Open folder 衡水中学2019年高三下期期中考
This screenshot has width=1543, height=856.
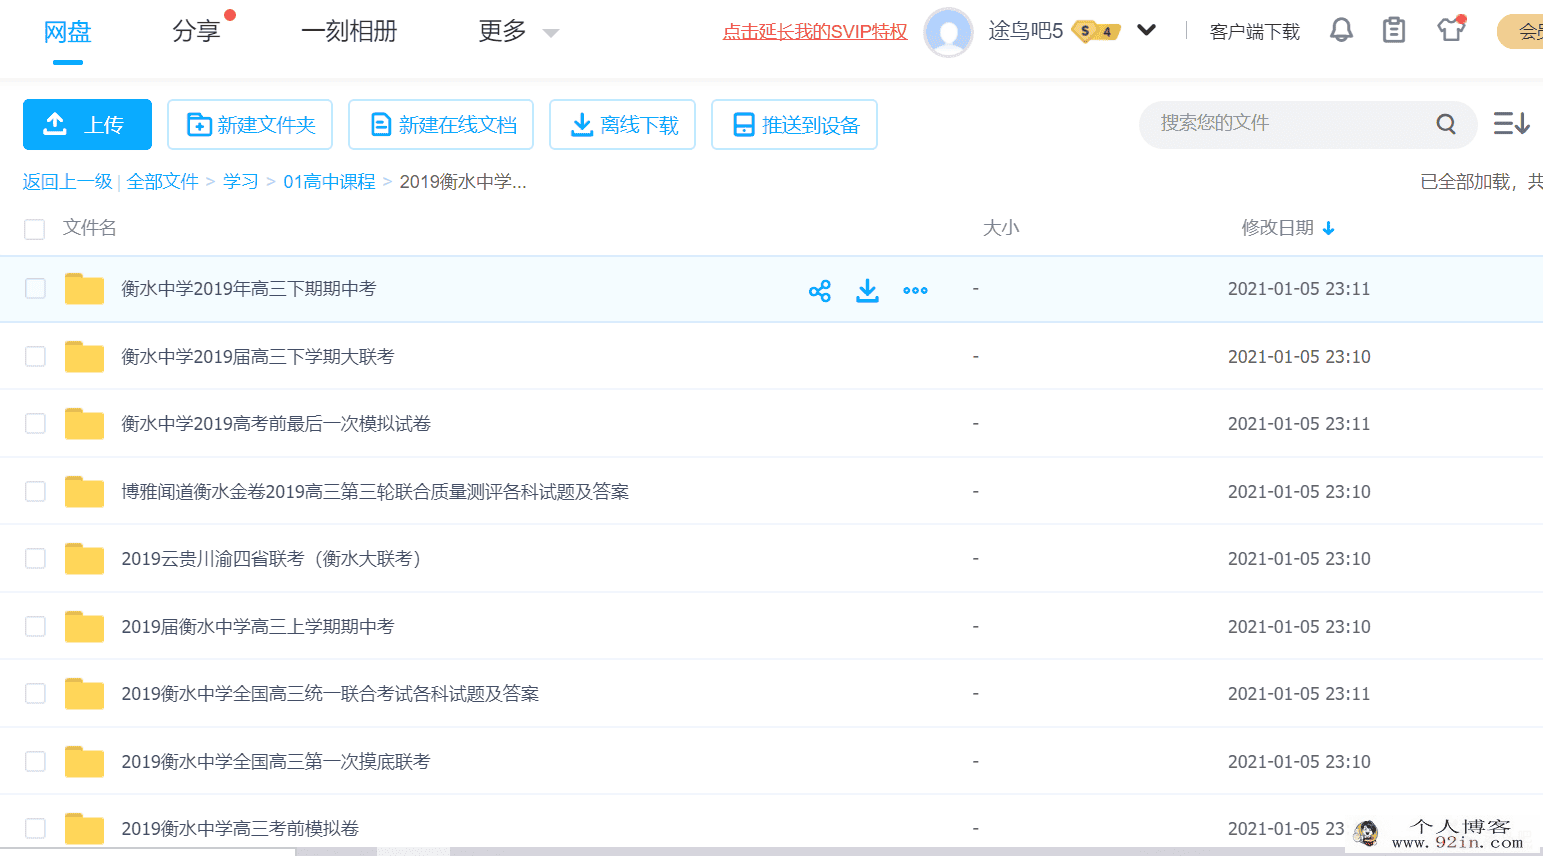tap(249, 289)
